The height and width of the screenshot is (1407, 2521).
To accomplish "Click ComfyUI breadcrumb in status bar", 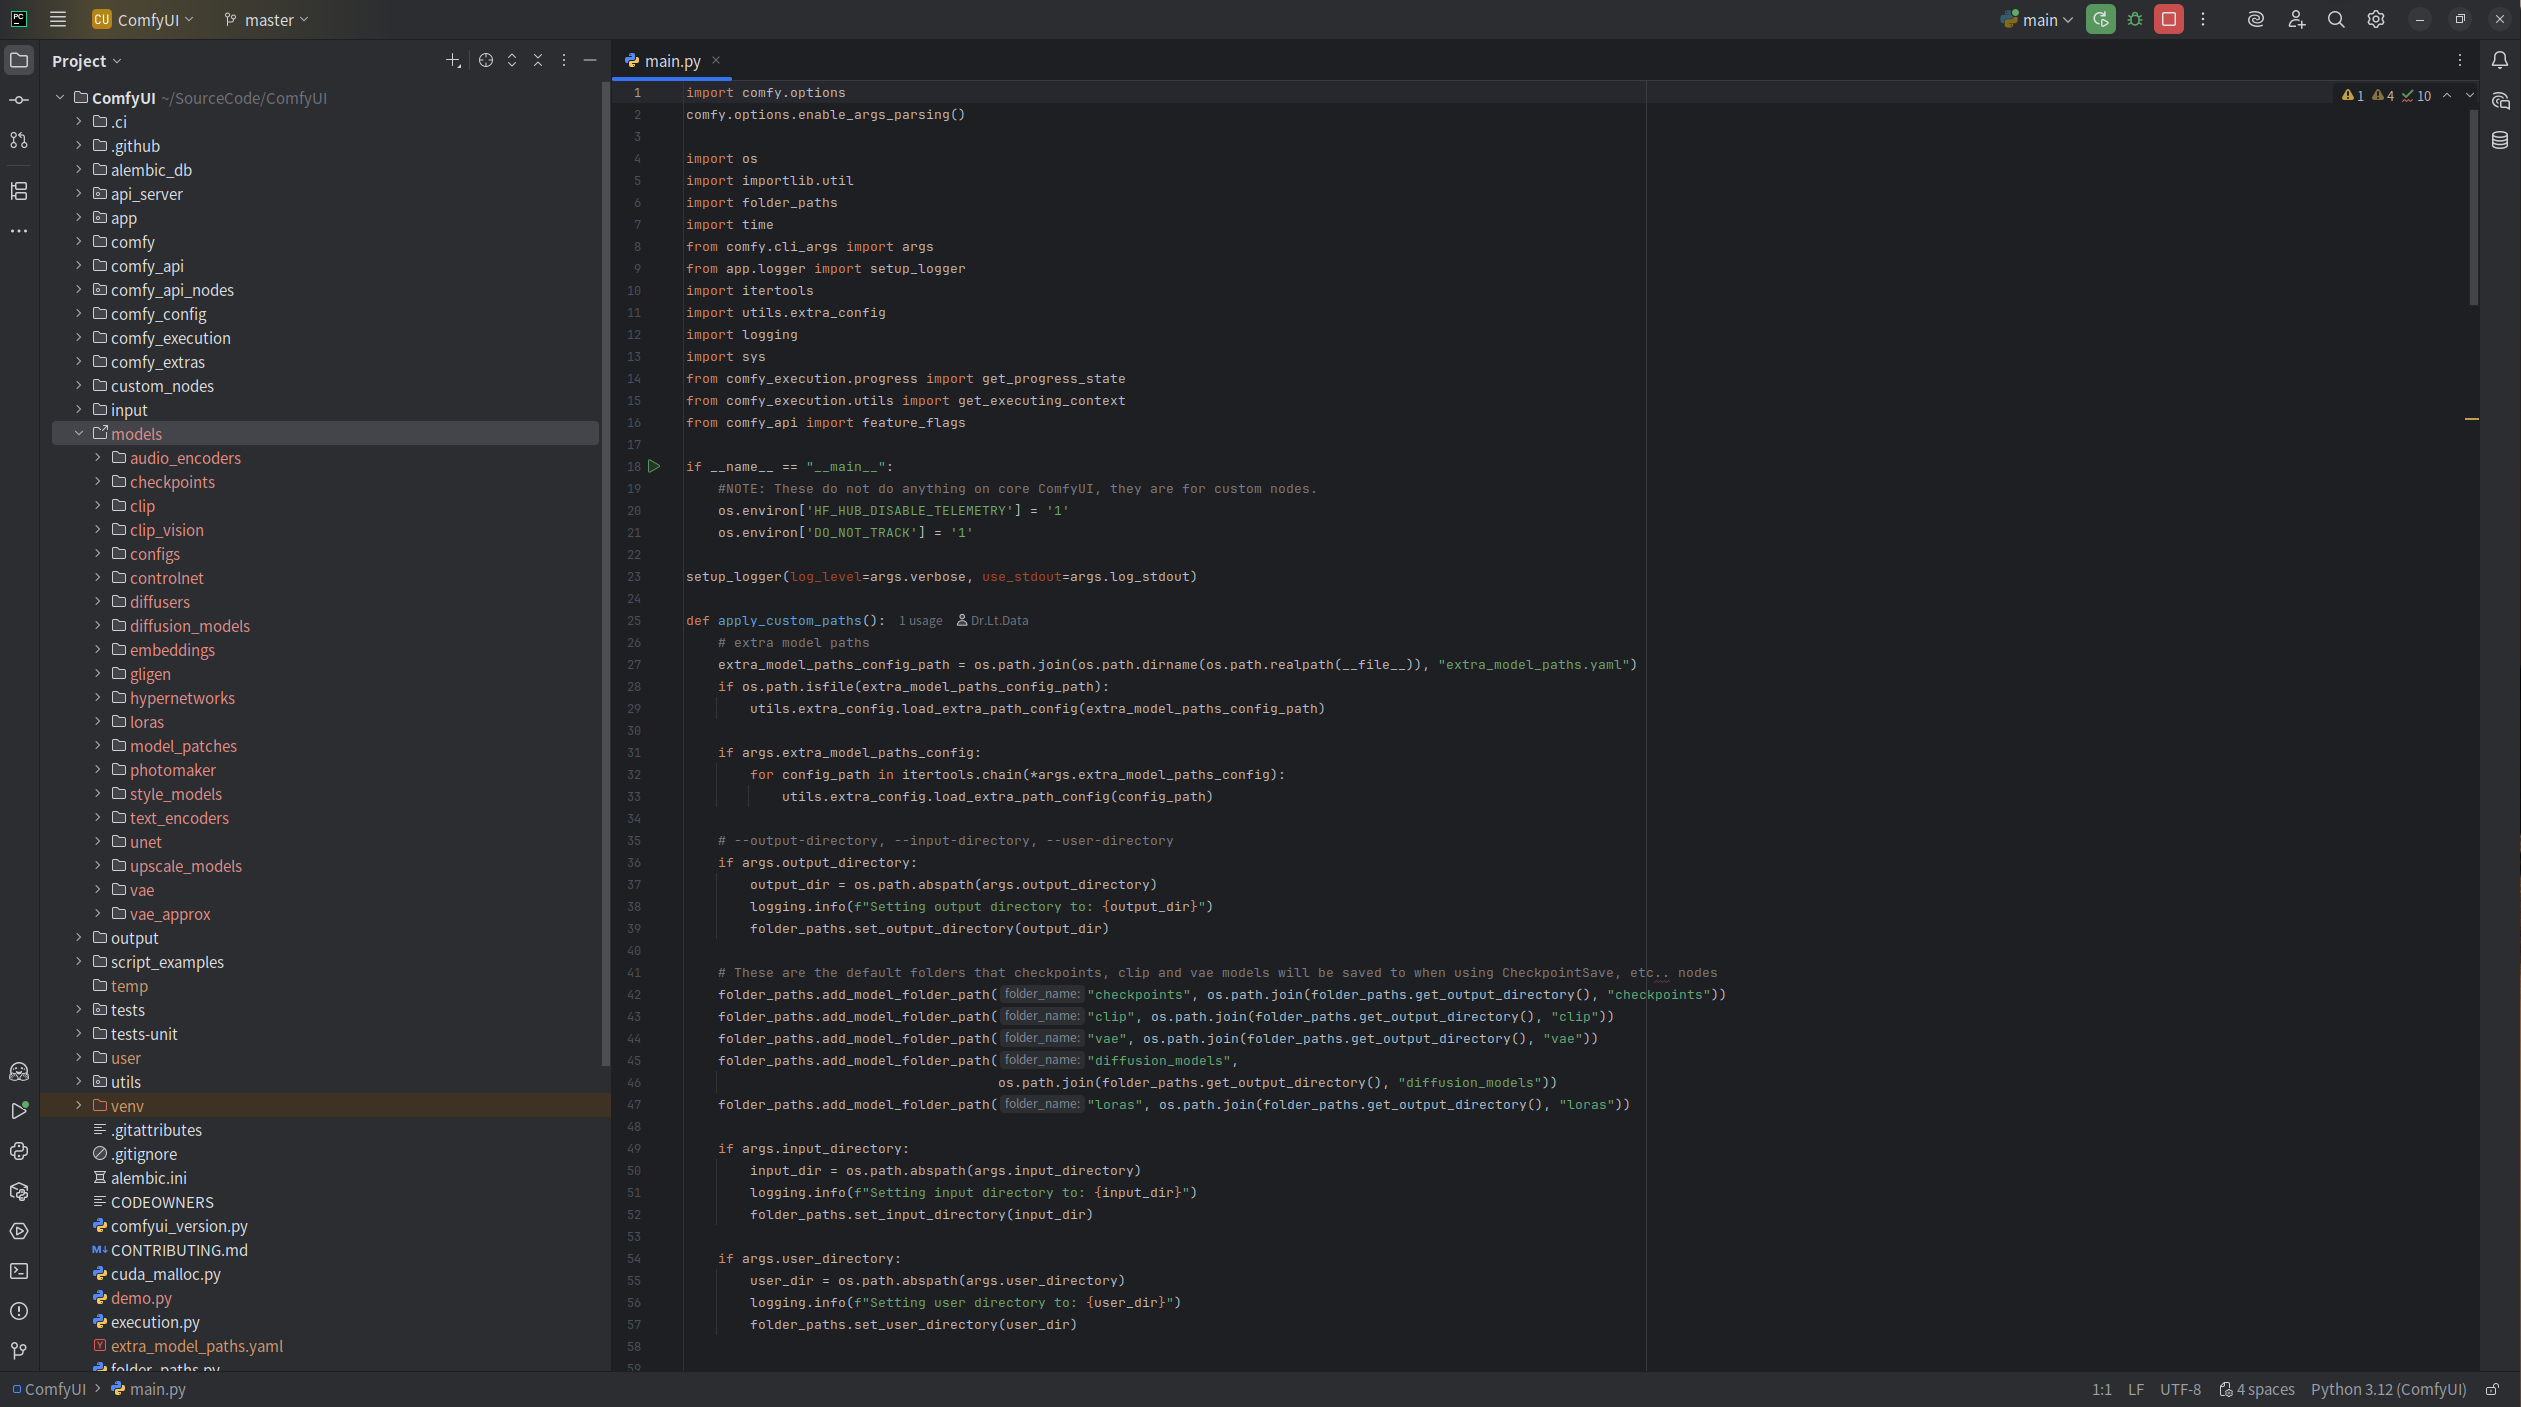I will [x=49, y=1389].
